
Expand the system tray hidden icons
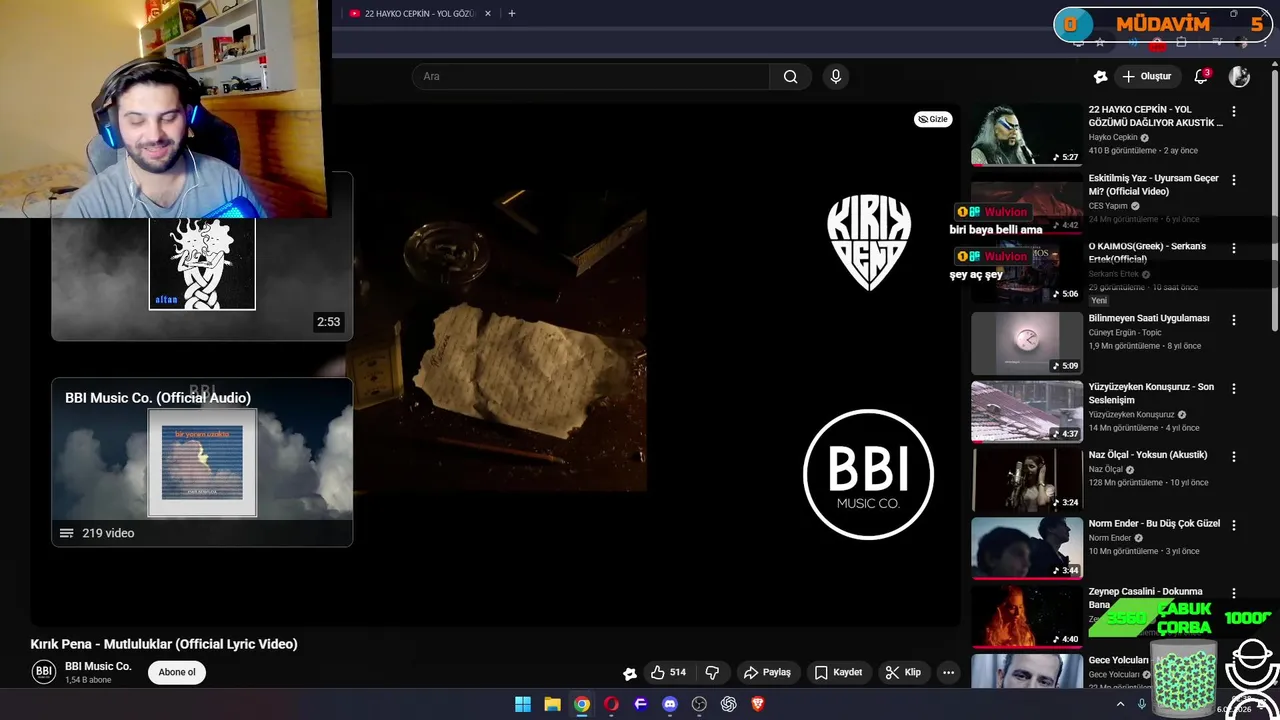[x=1120, y=704]
